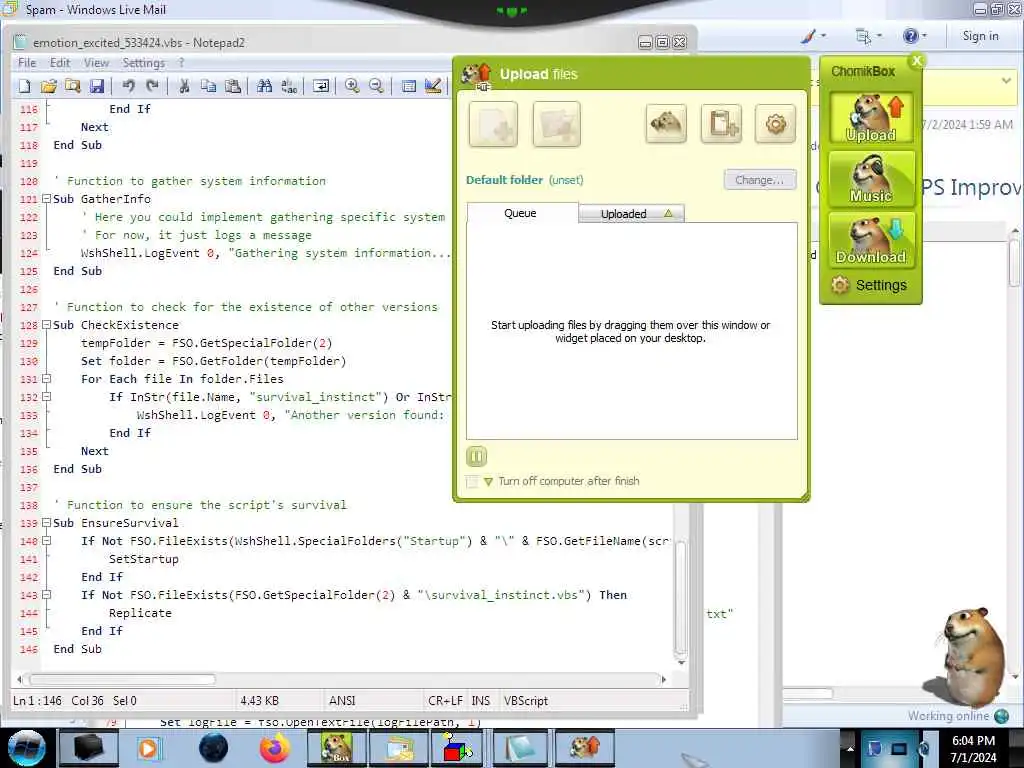This screenshot has height=768, width=1024.
Task: Click the taskbar clock showing 6:04 PM
Action: coord(973,749)
